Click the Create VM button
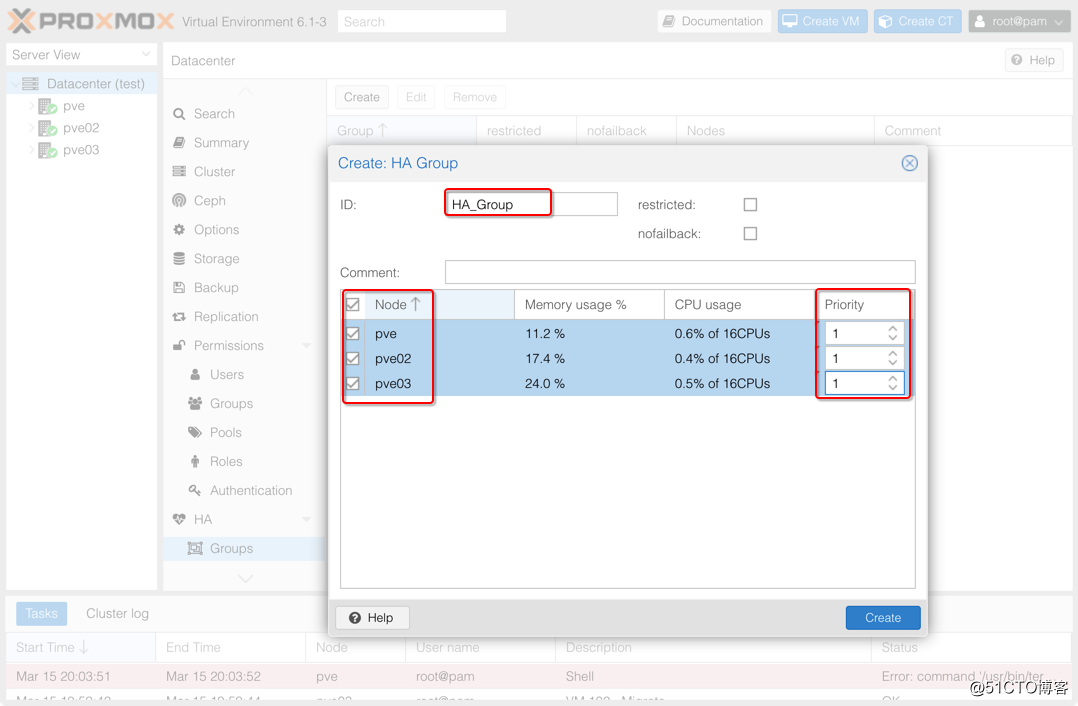Viewport: 1078px width, 706px height. click(x=822, y=21)
